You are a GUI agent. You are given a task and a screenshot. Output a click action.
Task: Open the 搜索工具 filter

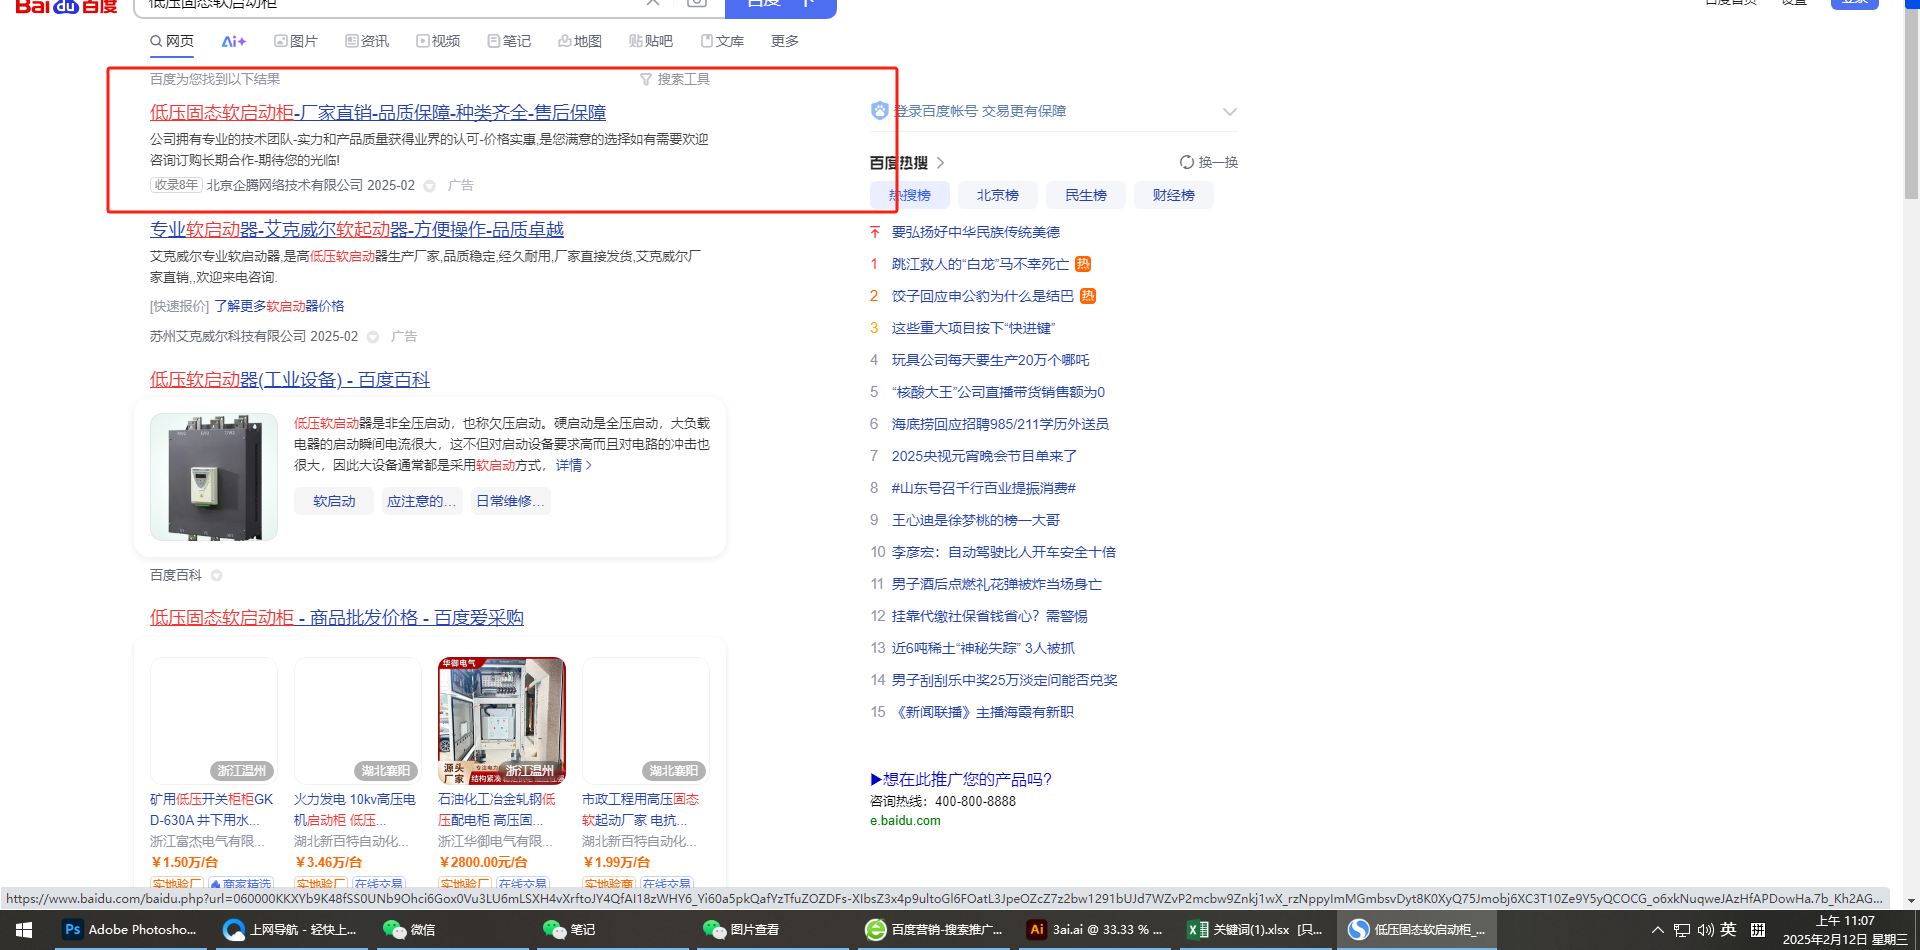pyautogui.click(x=675, y=79)
